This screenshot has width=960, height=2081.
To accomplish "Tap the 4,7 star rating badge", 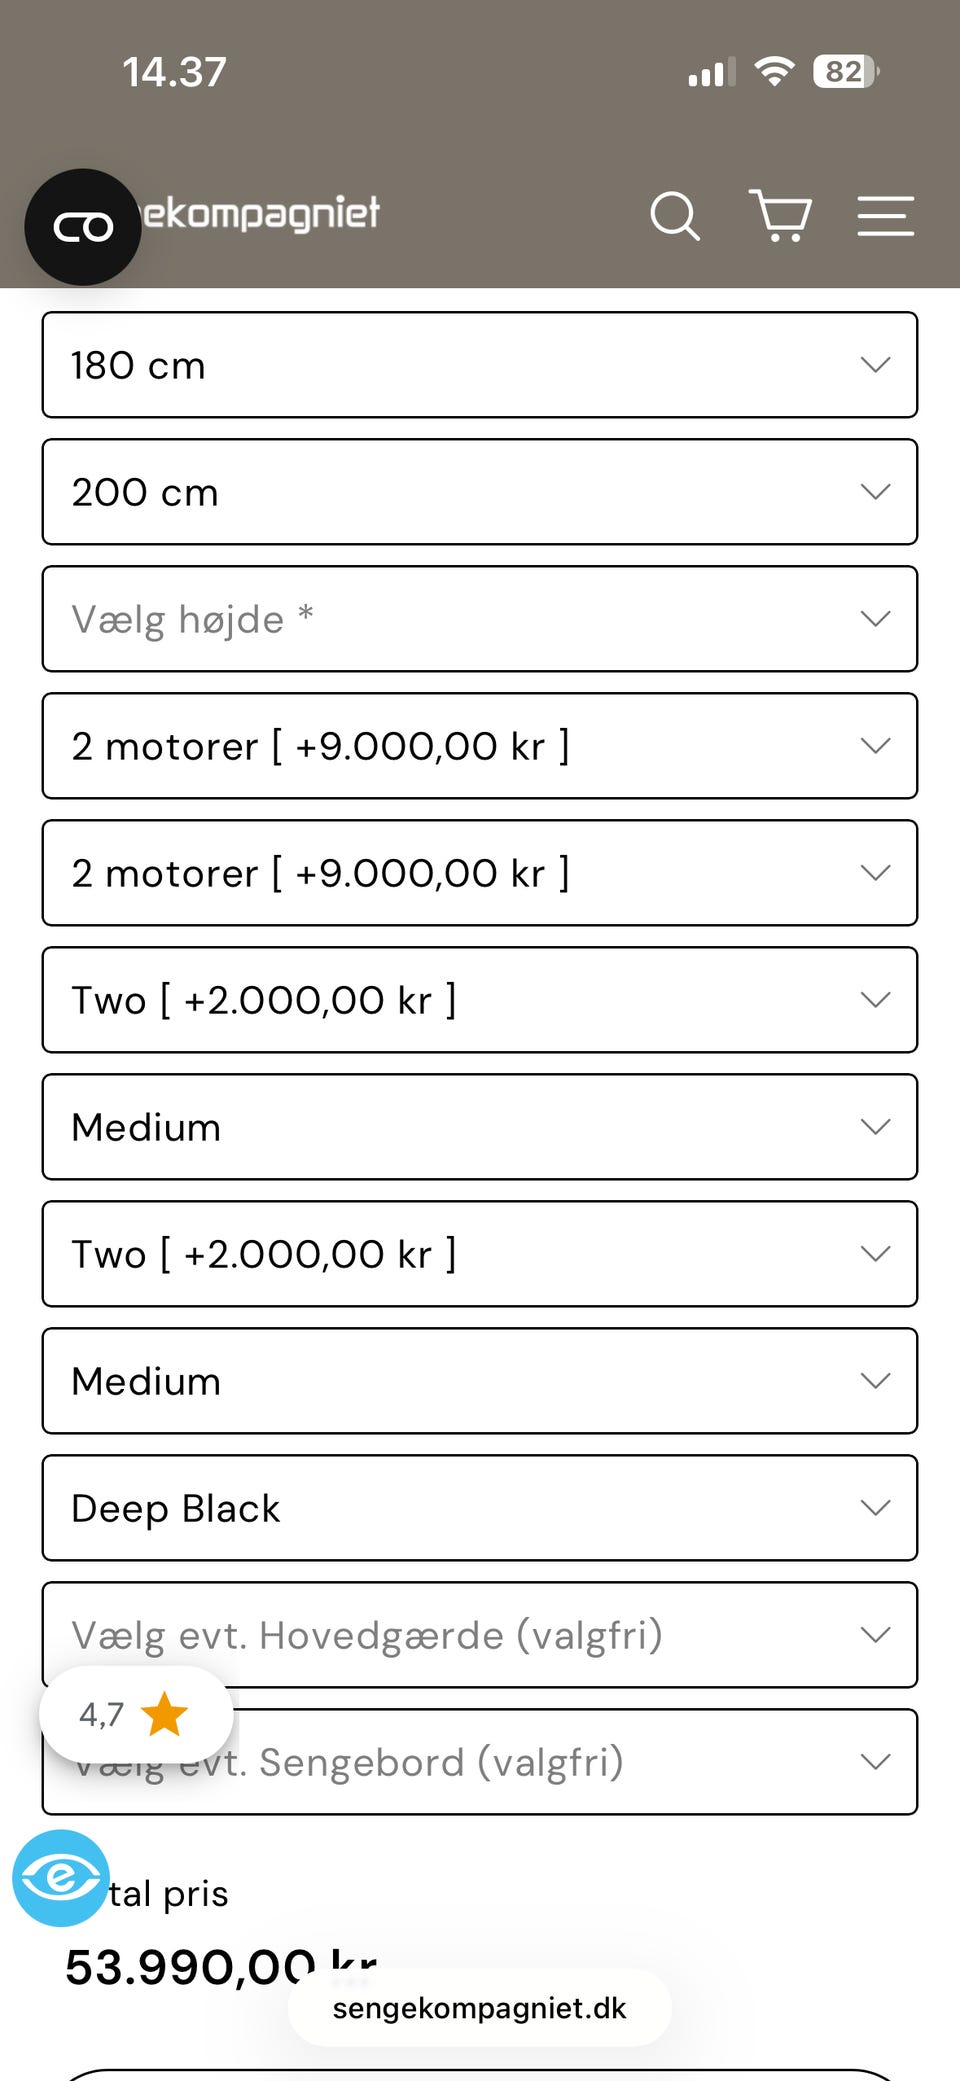I will coord(135,1714).
